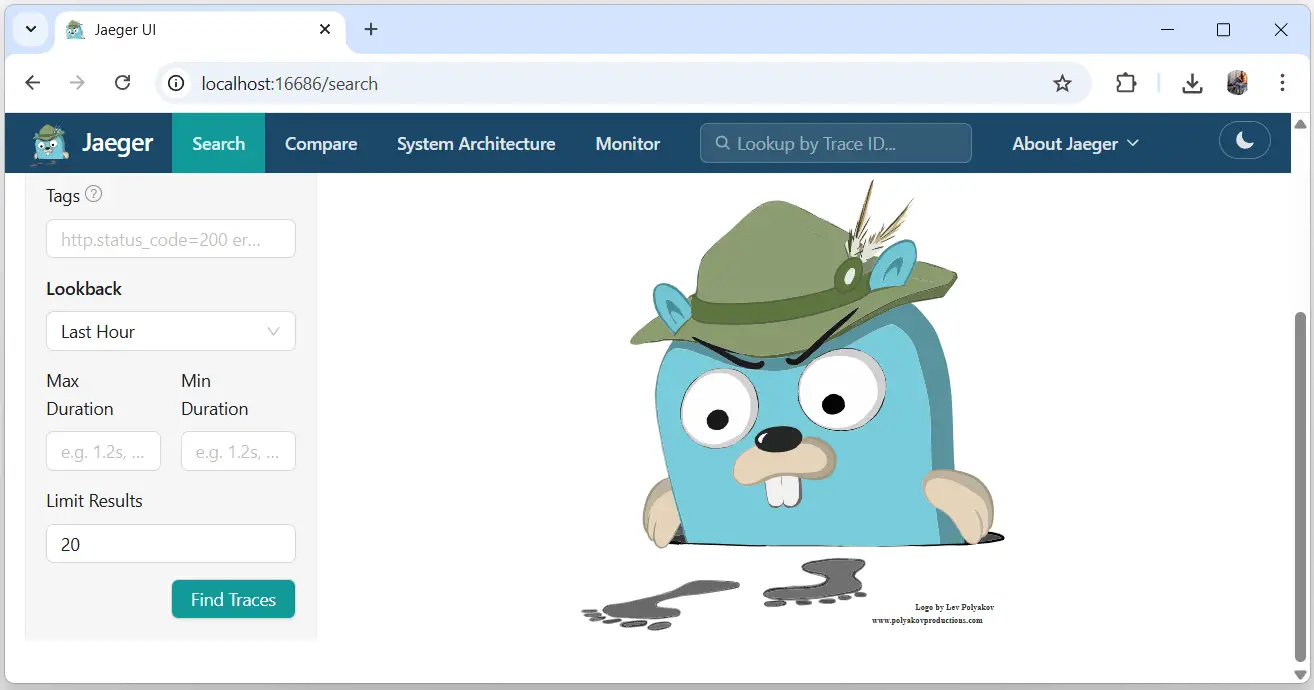Switch to the Compare tab
This screenshot has width=1314, height=690.
[321, 144]
